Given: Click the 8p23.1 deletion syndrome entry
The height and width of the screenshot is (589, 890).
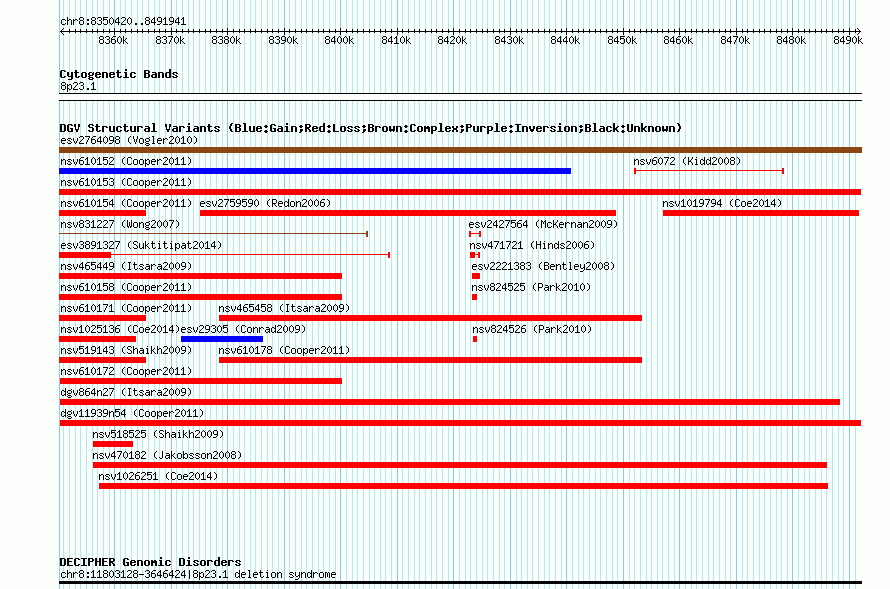Looking at the screenshot, I should tap(198, 574).
